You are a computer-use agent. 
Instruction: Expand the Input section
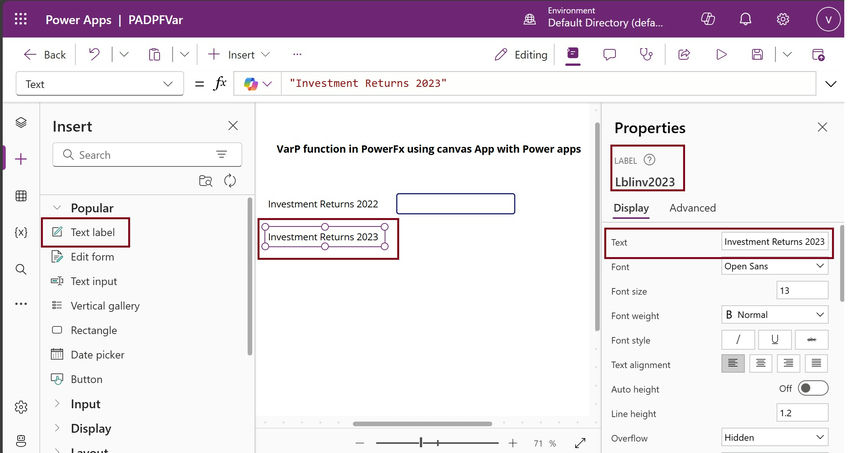[x=56, y=404]
